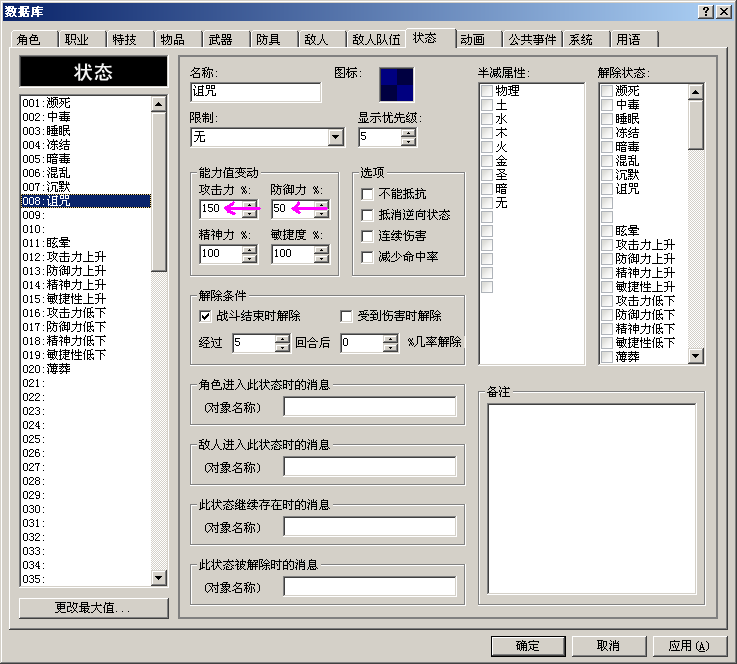Click the 攻击力 % value field
This screenshot has height=664, width=737.
(x=221, y=209)
